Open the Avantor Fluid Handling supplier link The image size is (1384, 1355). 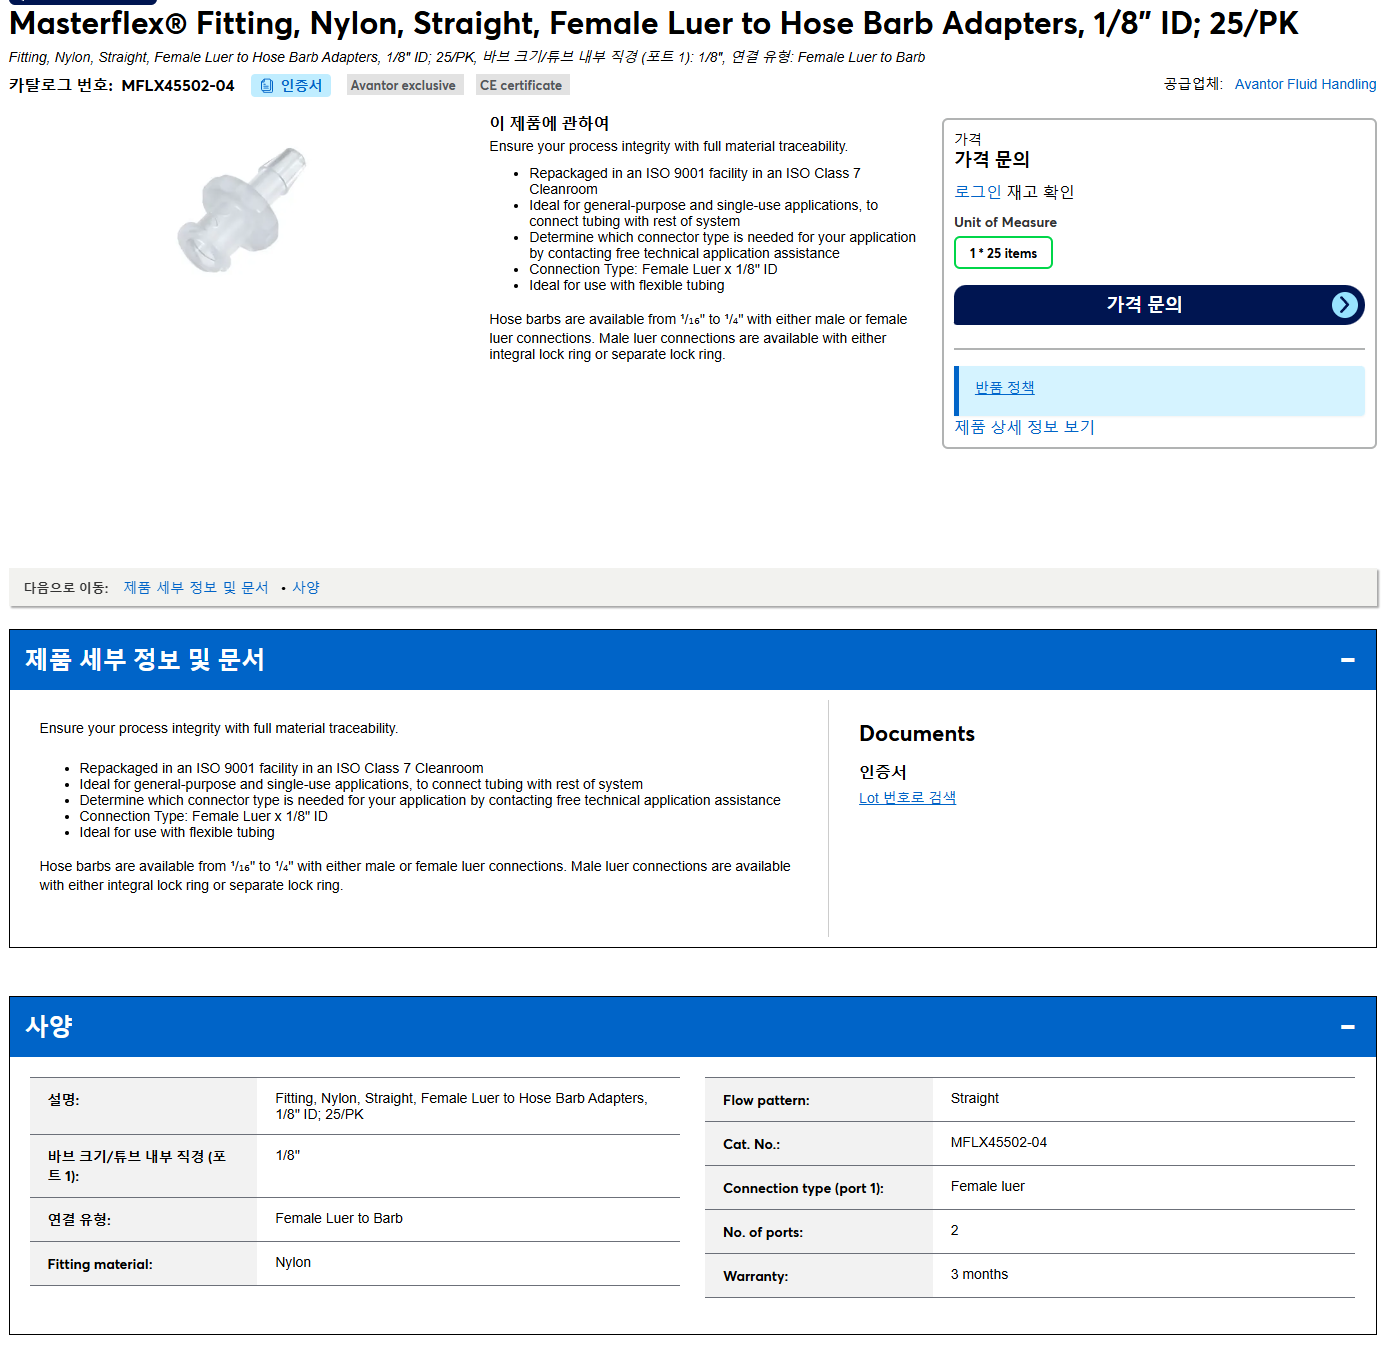[x=1305, y=84]
